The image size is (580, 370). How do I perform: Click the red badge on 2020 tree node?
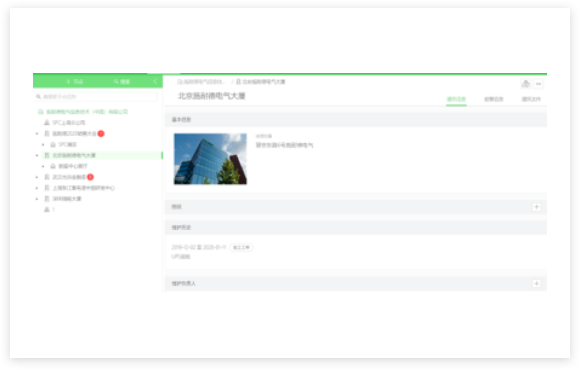101,134
